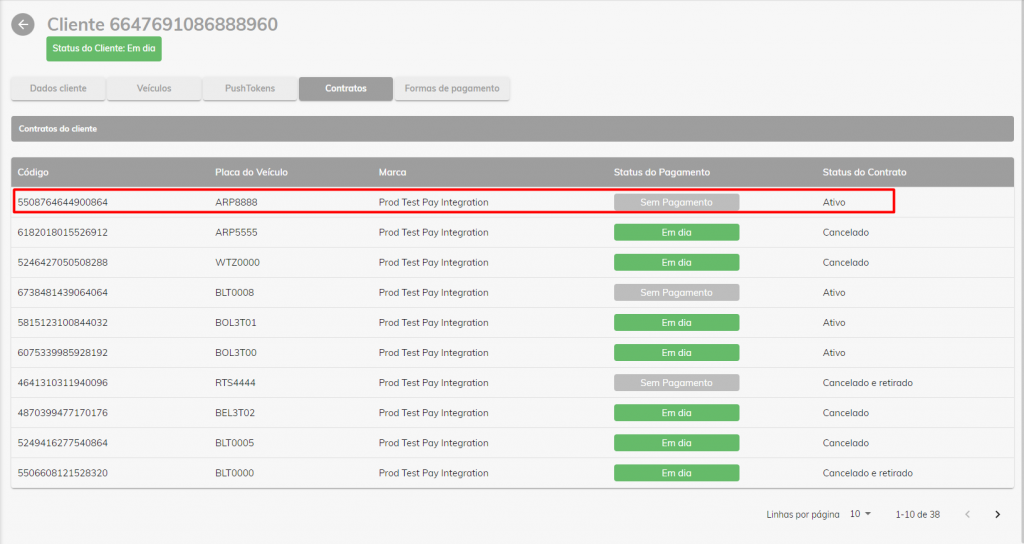Open the PushTokens tab
This screenshot has height=544, width=1024.
click(250, 88)
